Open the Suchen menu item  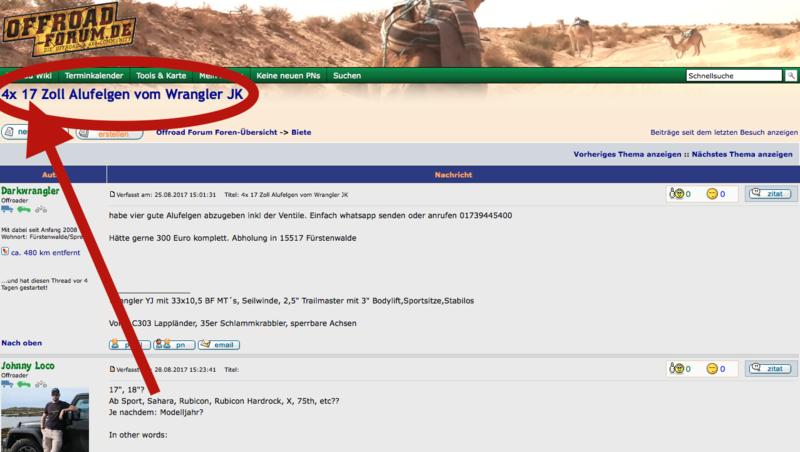coord(347,76)
